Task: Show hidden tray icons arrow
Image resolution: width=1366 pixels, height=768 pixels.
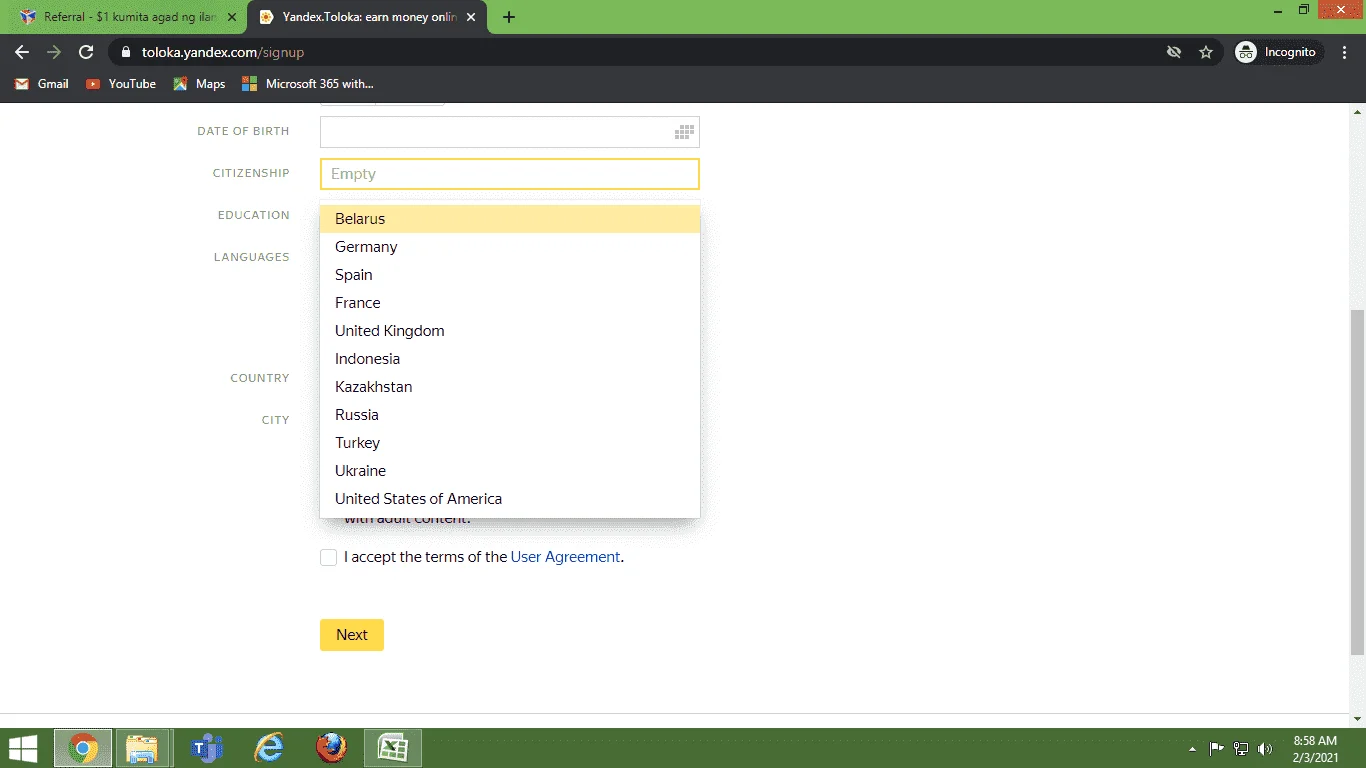Action: pyautogui.click(x=1192, y=749)
